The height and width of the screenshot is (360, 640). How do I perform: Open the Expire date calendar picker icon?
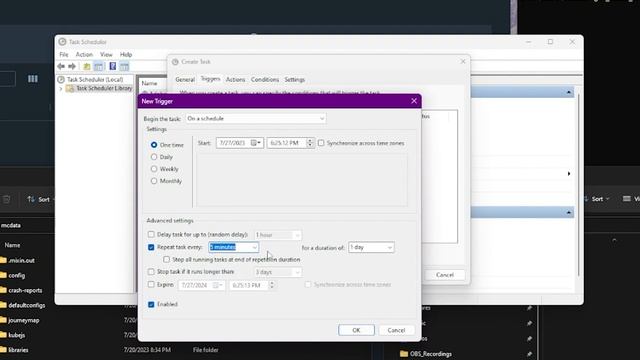[x=218, y=285]
